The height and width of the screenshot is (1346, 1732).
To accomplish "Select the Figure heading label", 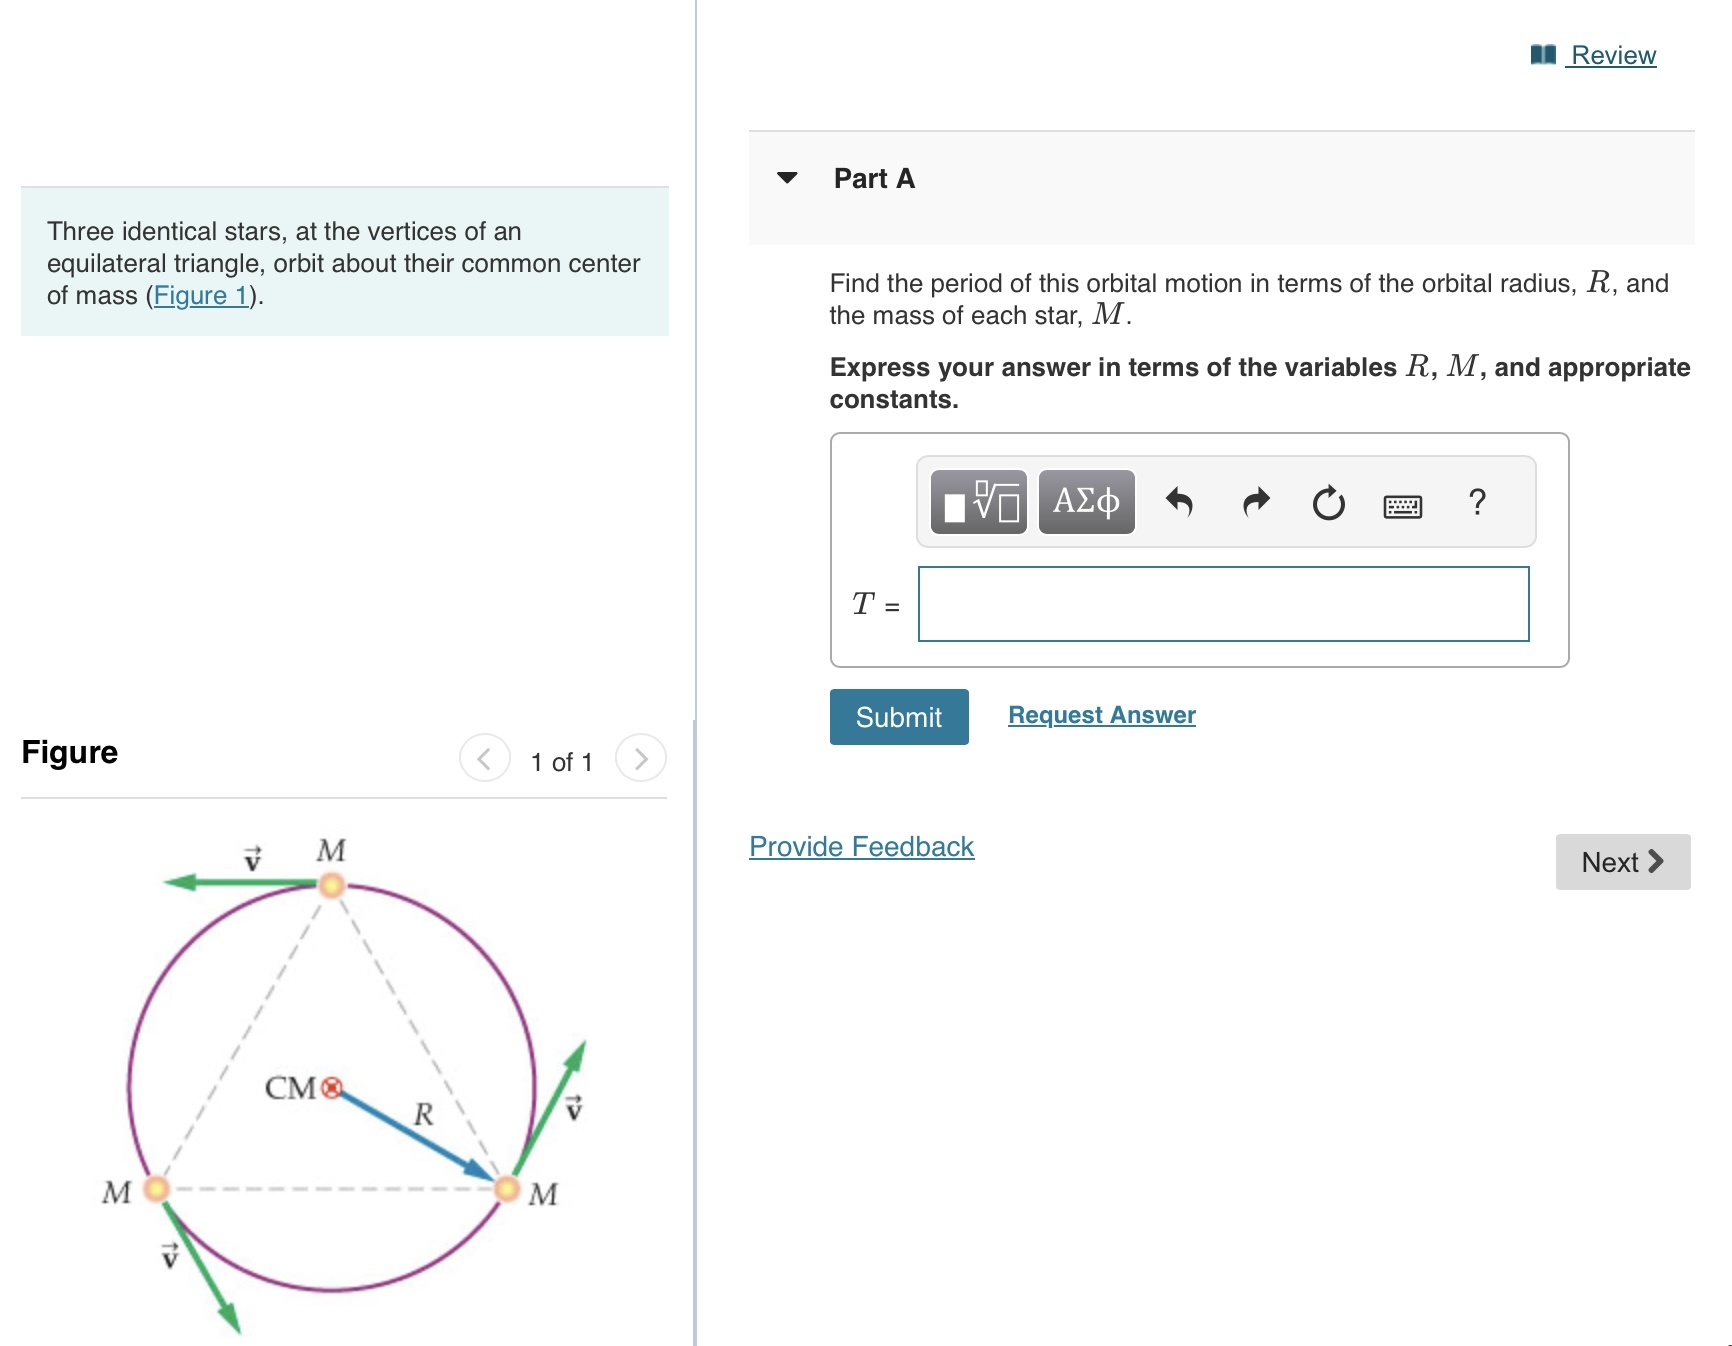I will [69, 752].
